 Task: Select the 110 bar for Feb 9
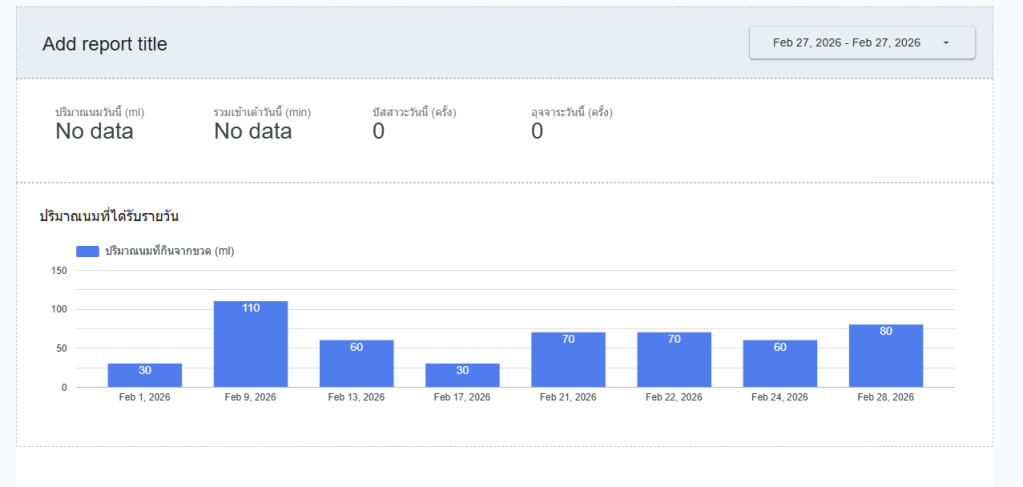(251, 344)
